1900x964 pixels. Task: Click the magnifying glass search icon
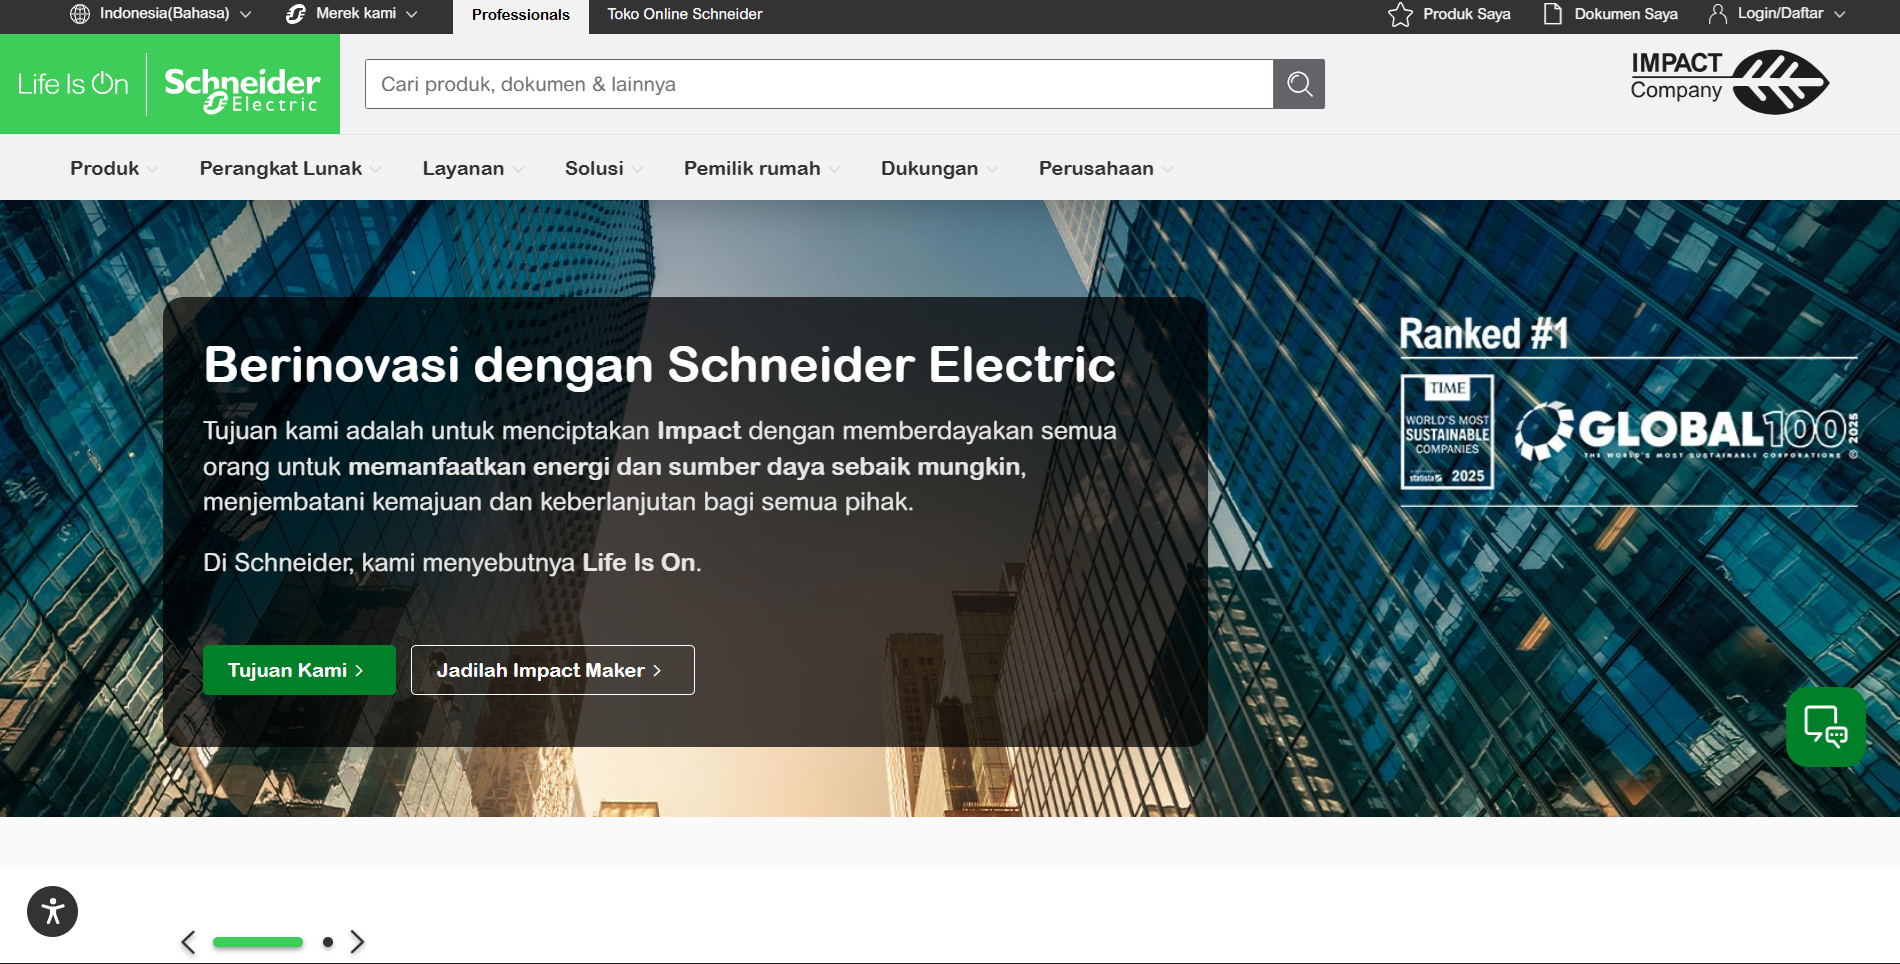coord(1298,84)
